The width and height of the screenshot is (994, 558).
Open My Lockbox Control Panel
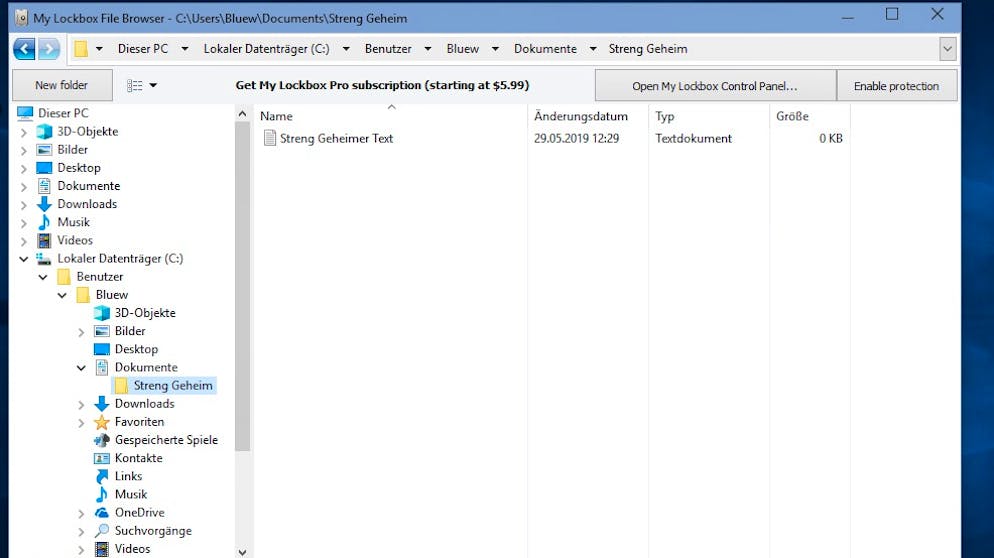click(x=715, y=86)
